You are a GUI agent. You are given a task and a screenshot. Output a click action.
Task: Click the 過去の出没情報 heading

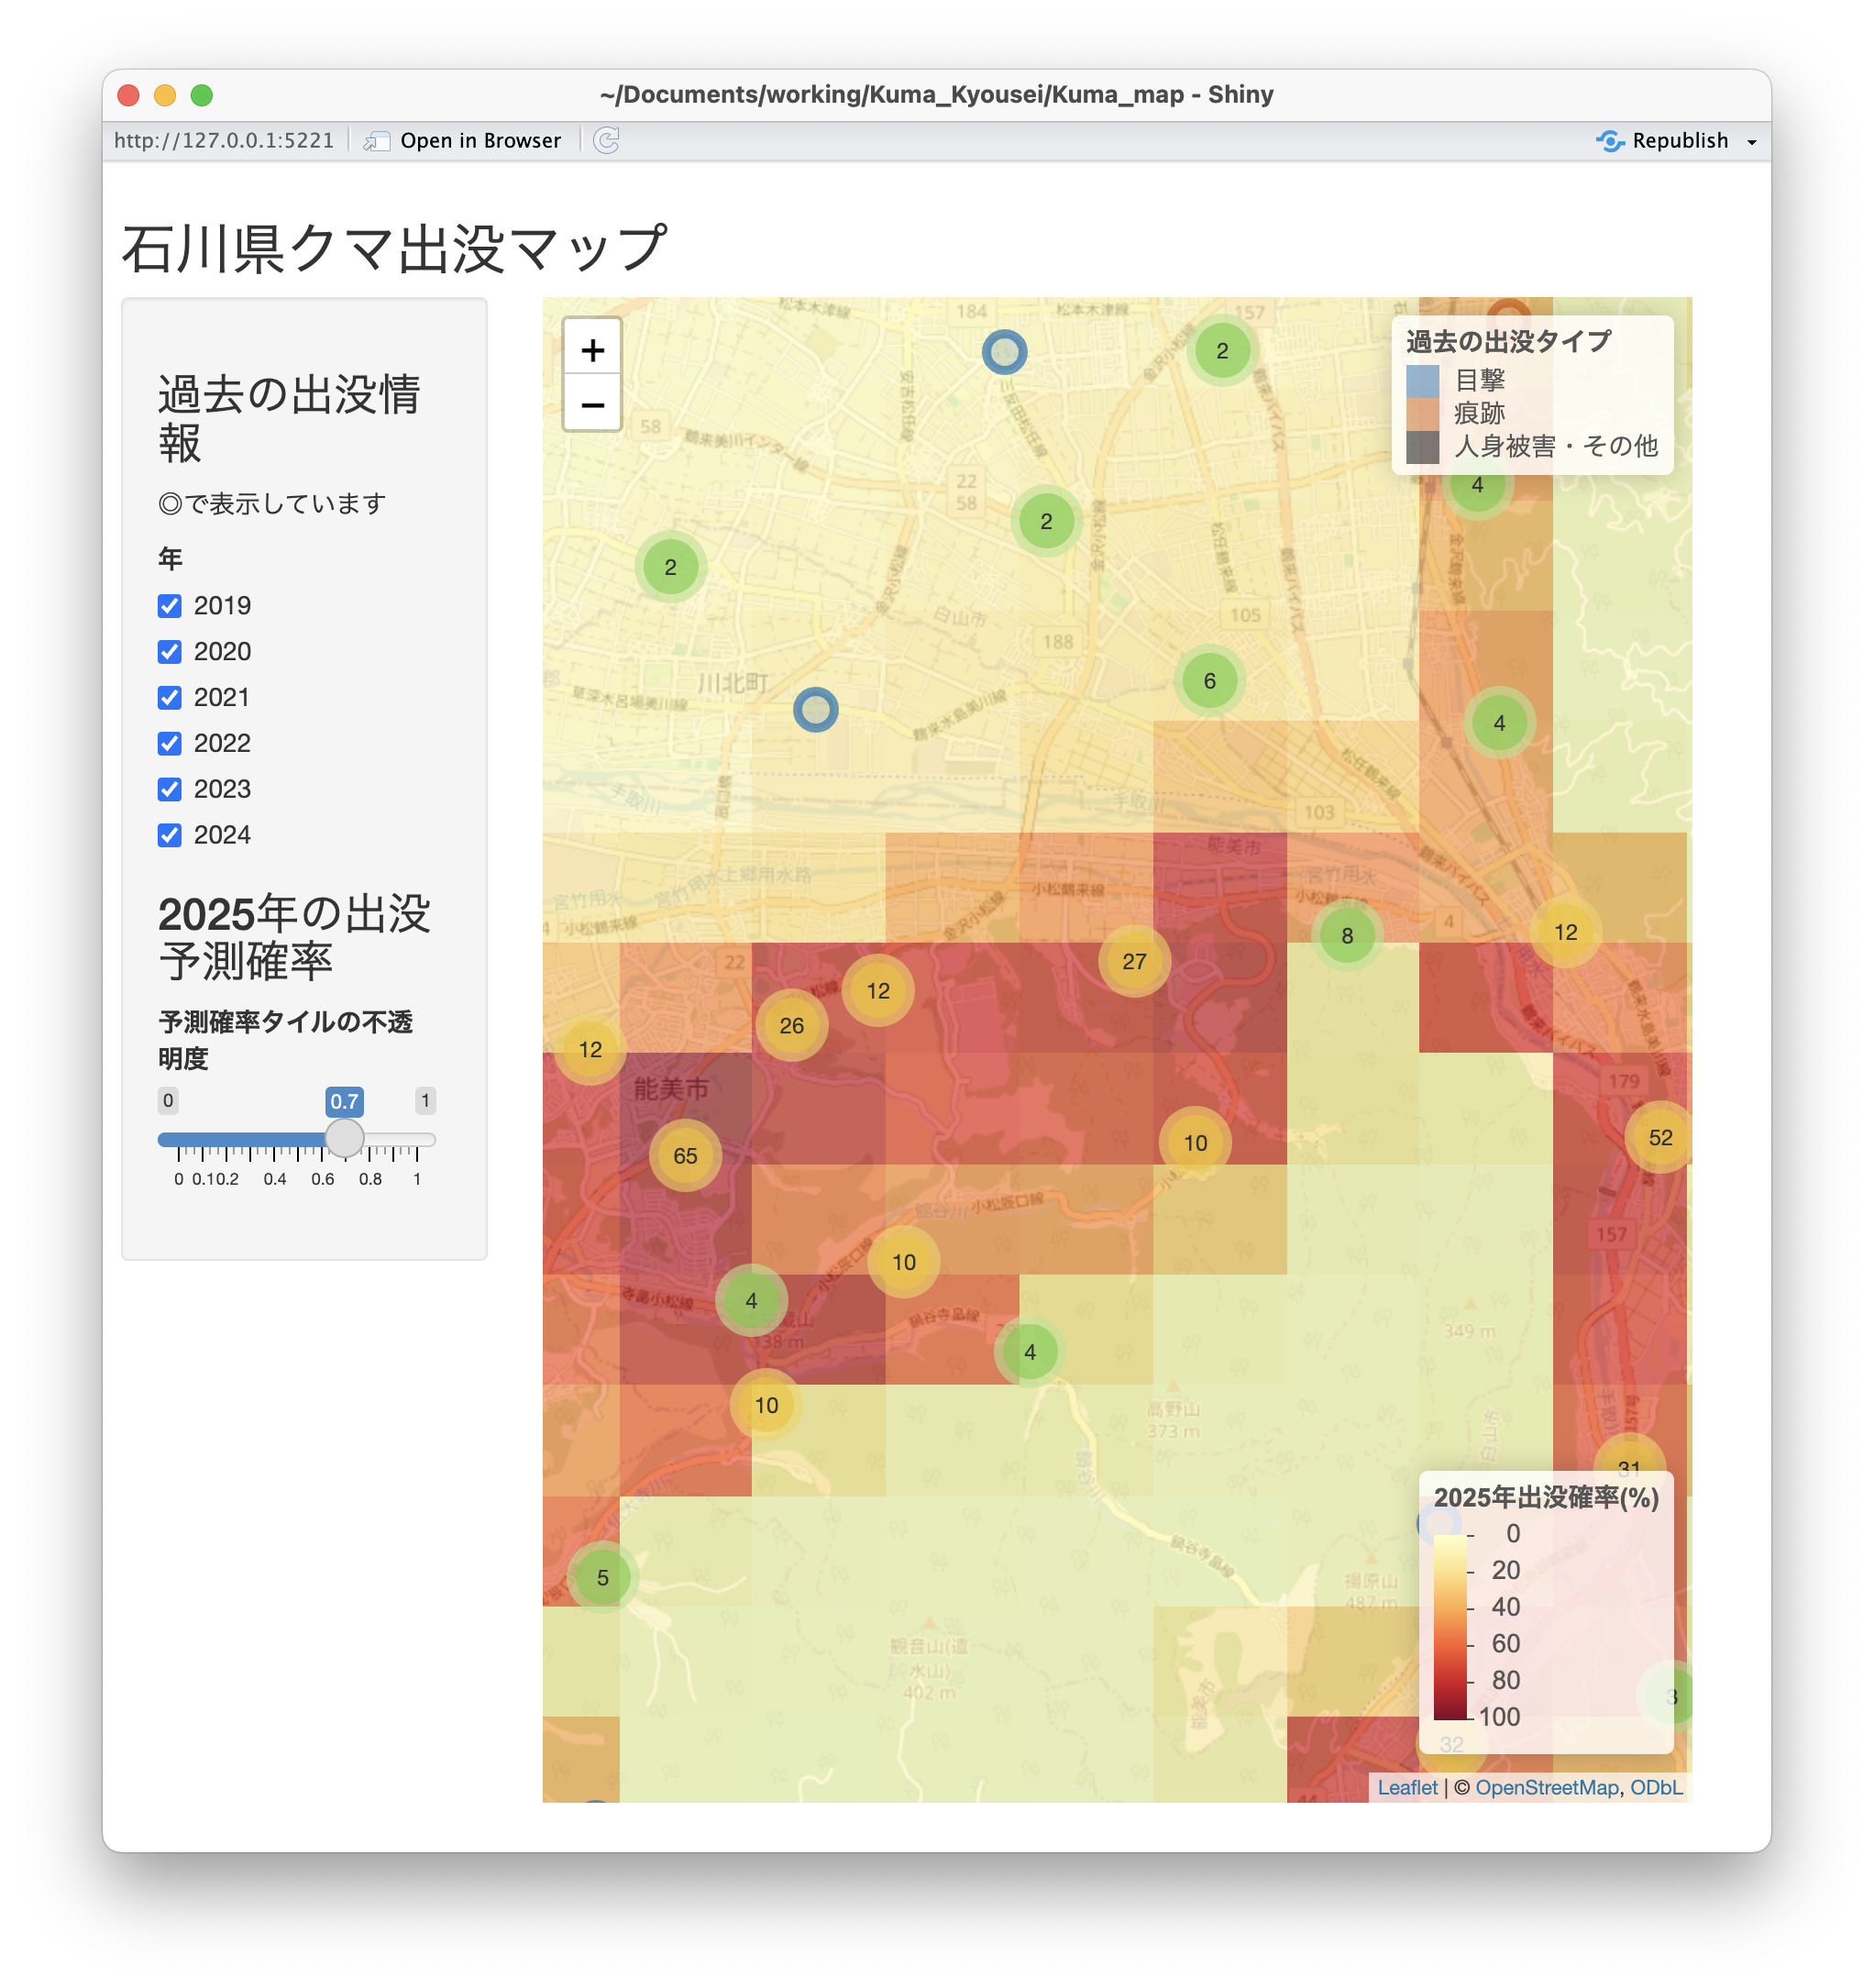(289, 418)
